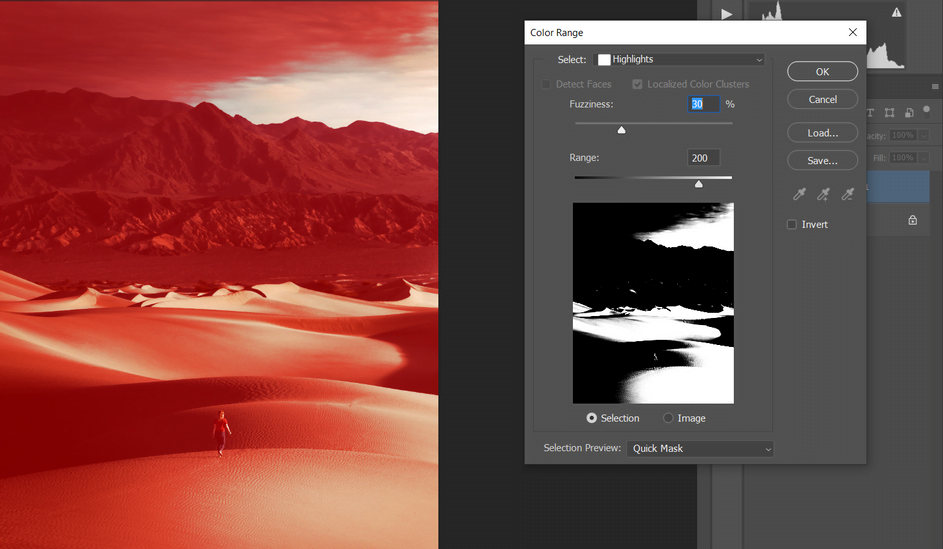The width and height of the screenshot is (943, 549).
Task: Choose the Selection preview radio button
Action: click(x=591, y=418)
